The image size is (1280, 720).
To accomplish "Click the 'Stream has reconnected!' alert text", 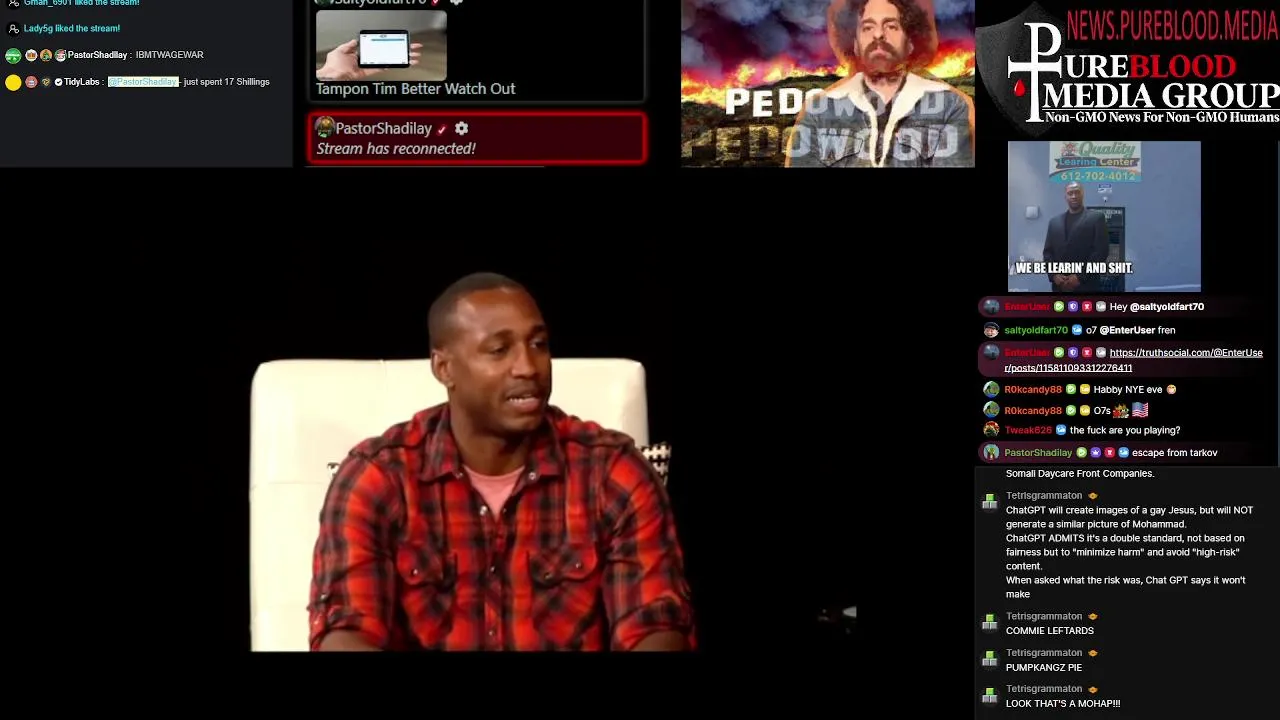I will point(396,149).
